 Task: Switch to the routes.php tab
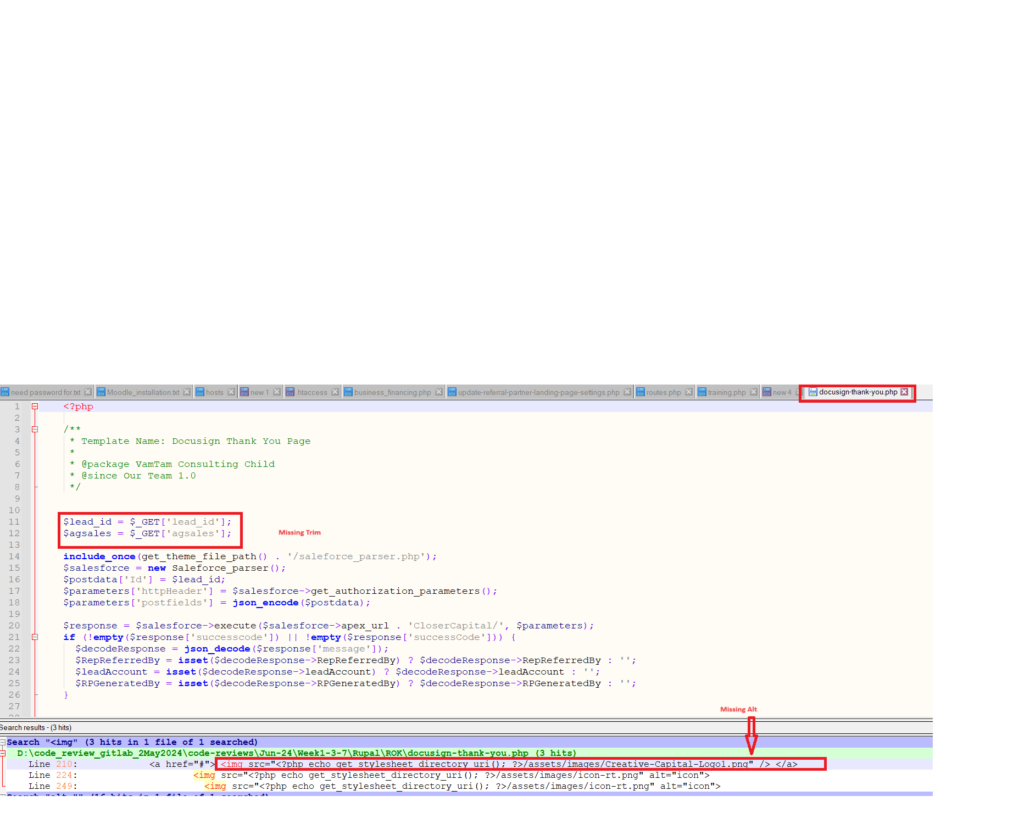click(x=663, y=392)
